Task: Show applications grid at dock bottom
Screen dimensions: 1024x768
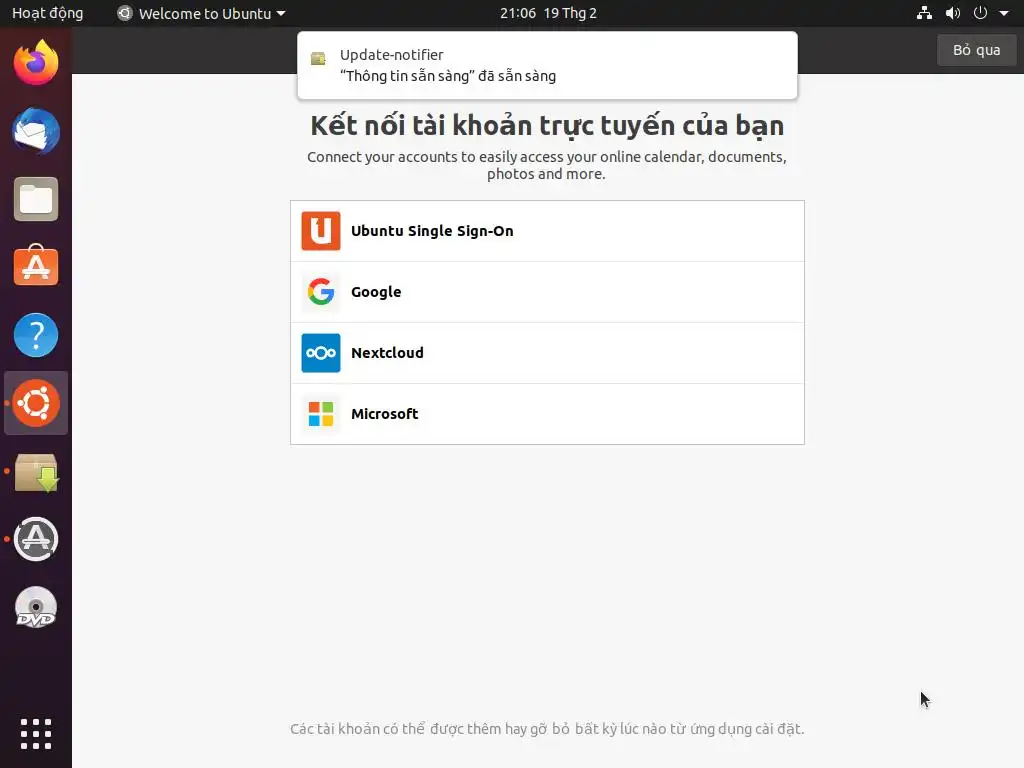Action: point(36,734)
